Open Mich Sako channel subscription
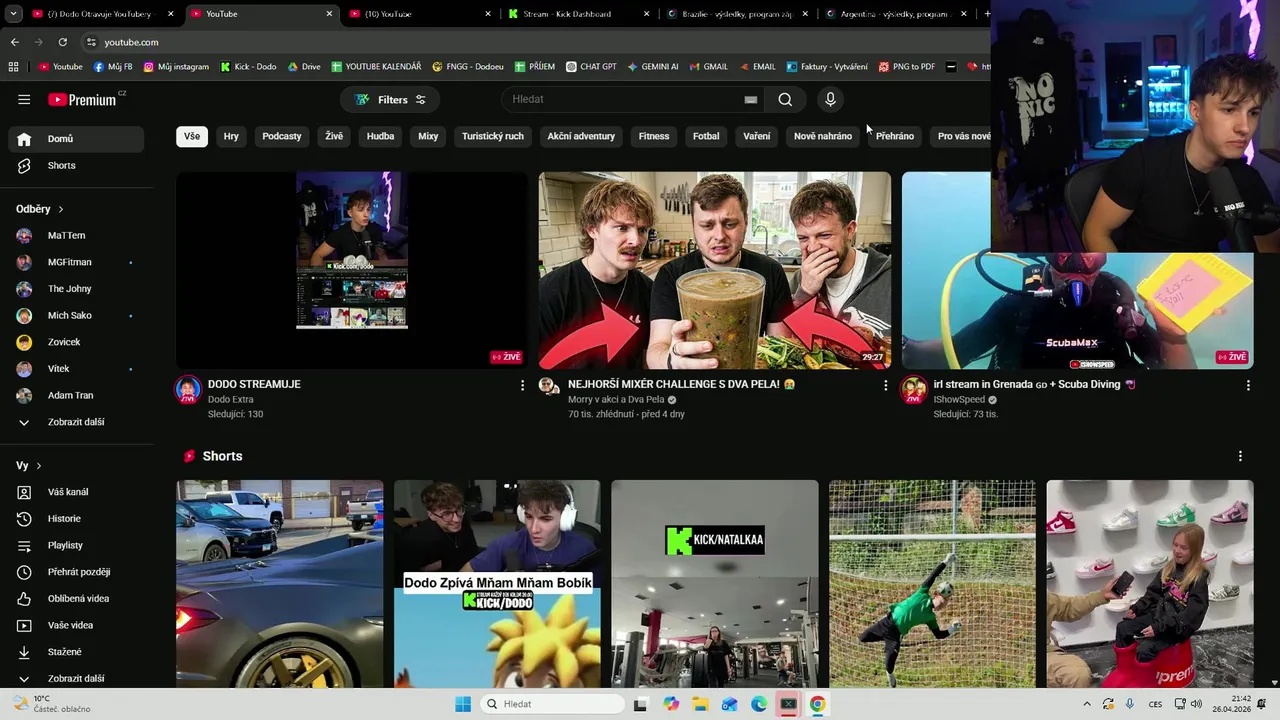The image size is (1280, 720). pyautogui.click(x=76, y=315)
